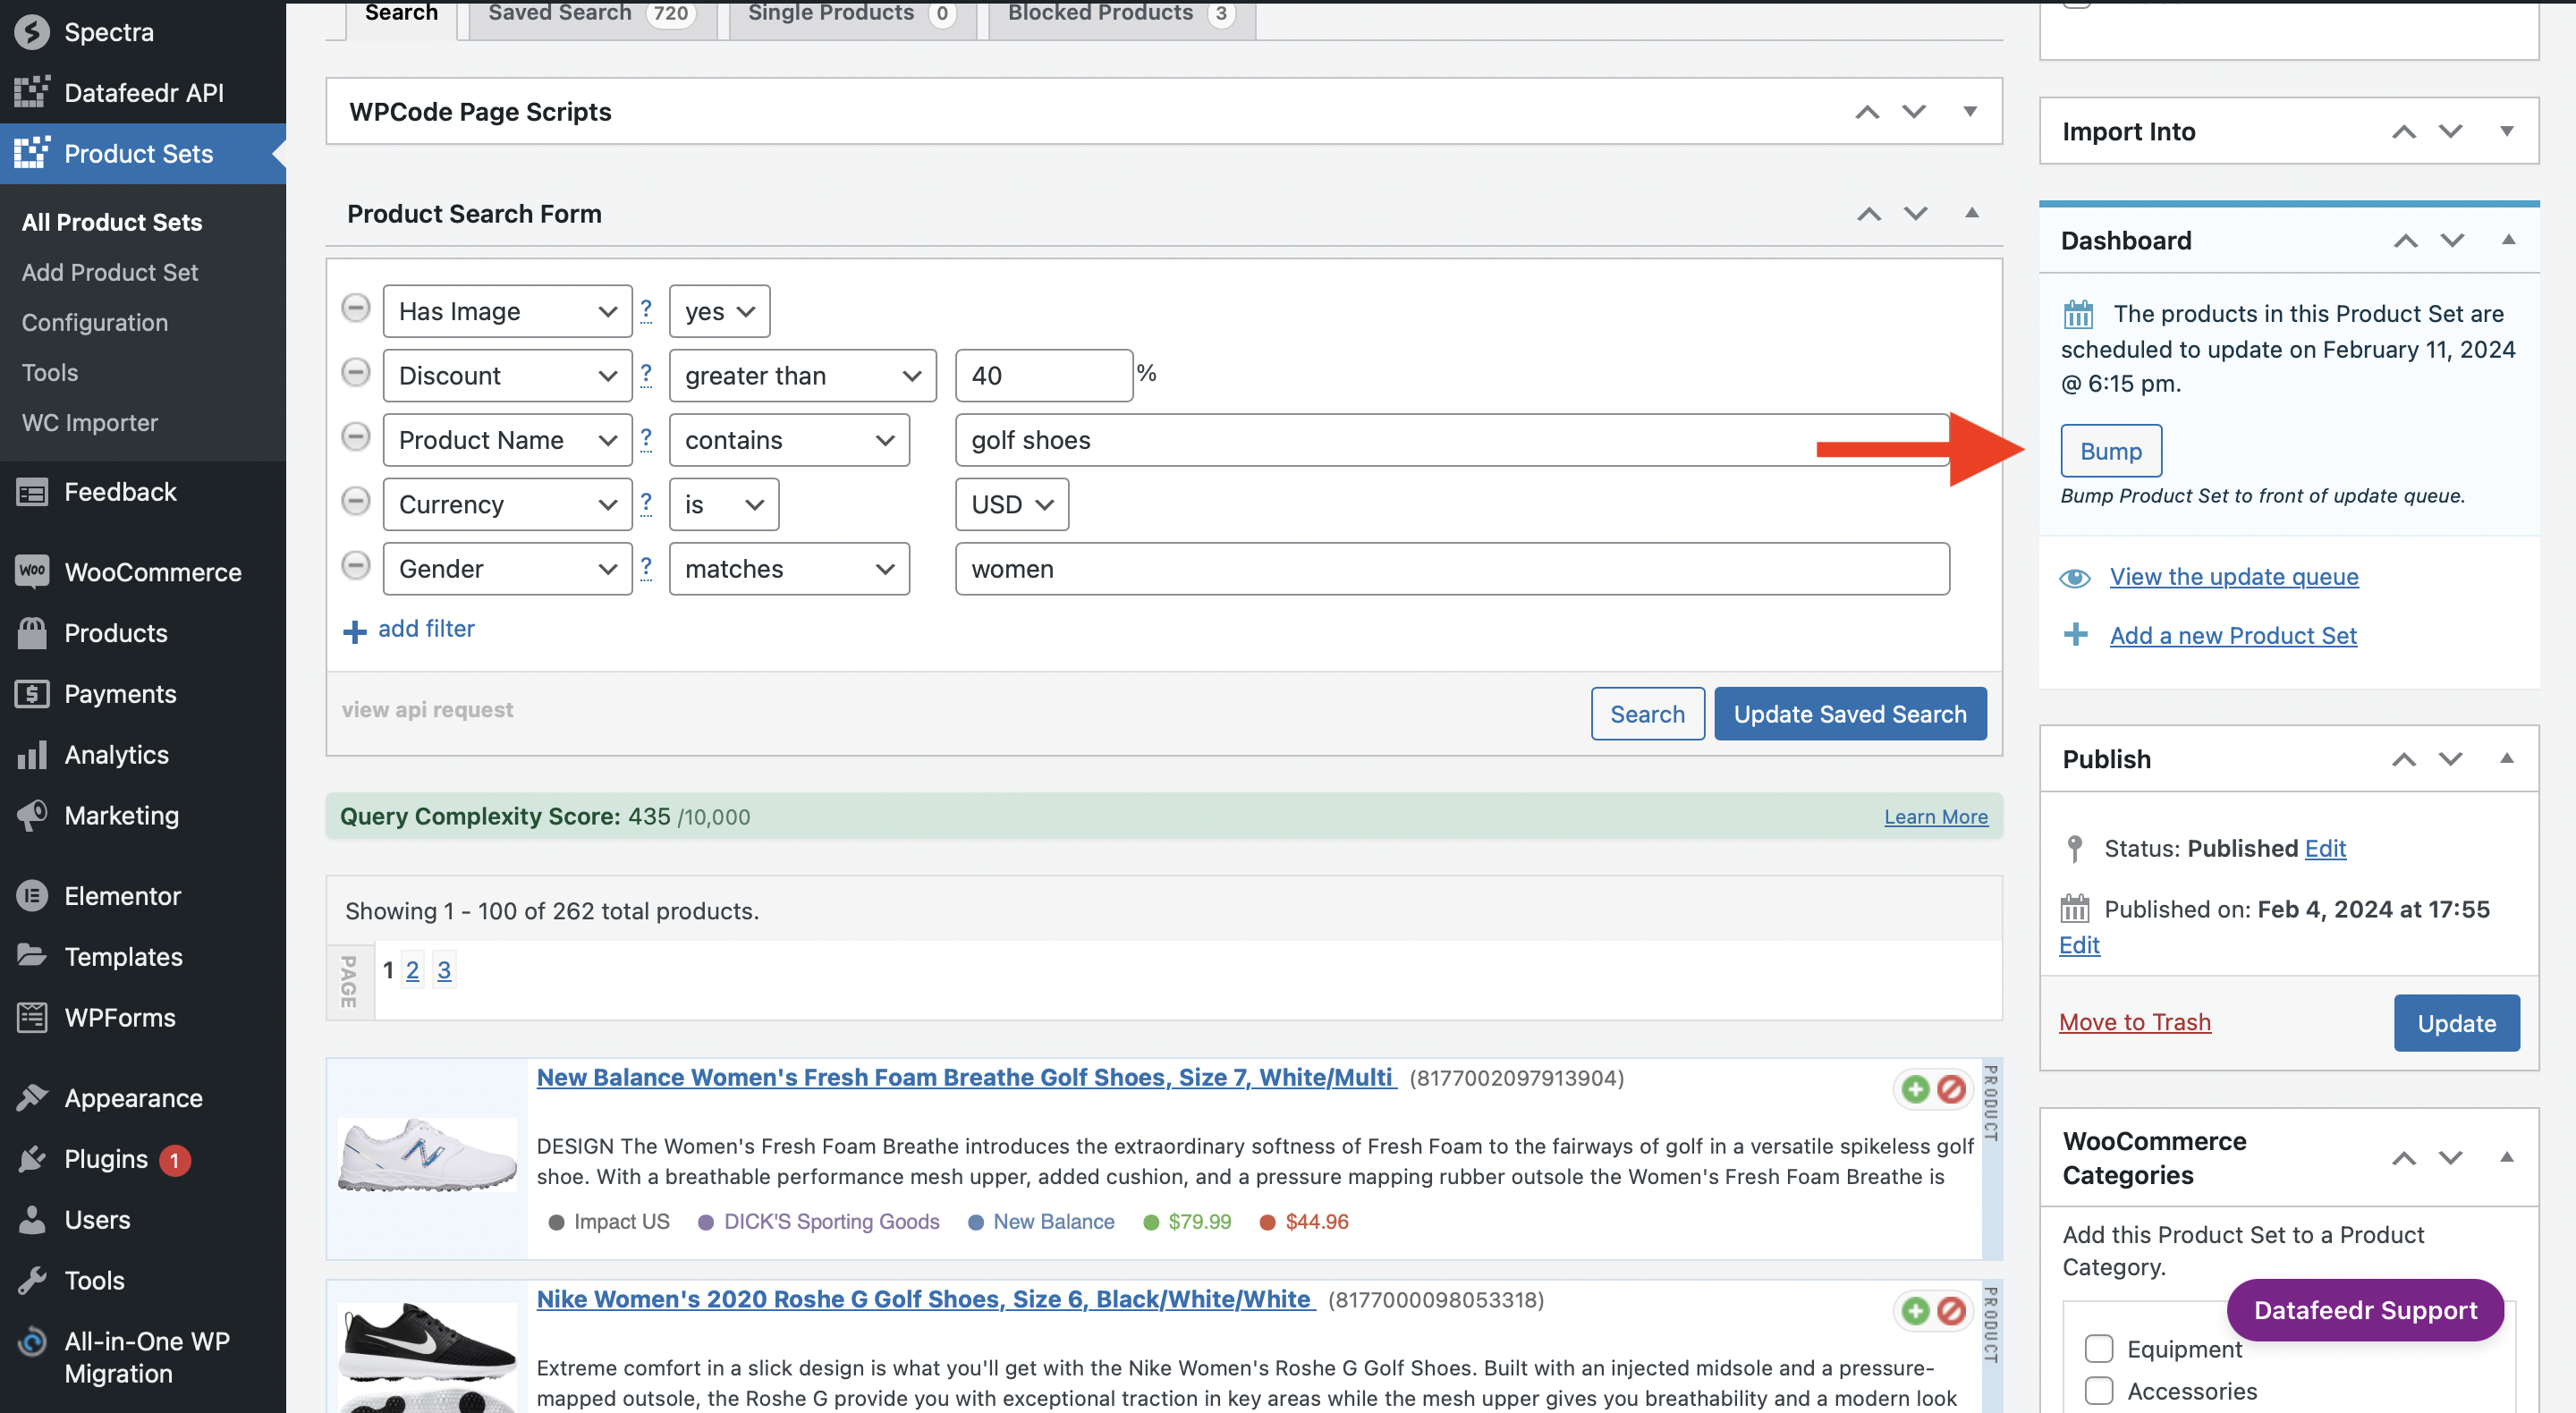Screen dimensions: 2576x1413
Task: Go to results page 2
Action: (x=412, y=969)
